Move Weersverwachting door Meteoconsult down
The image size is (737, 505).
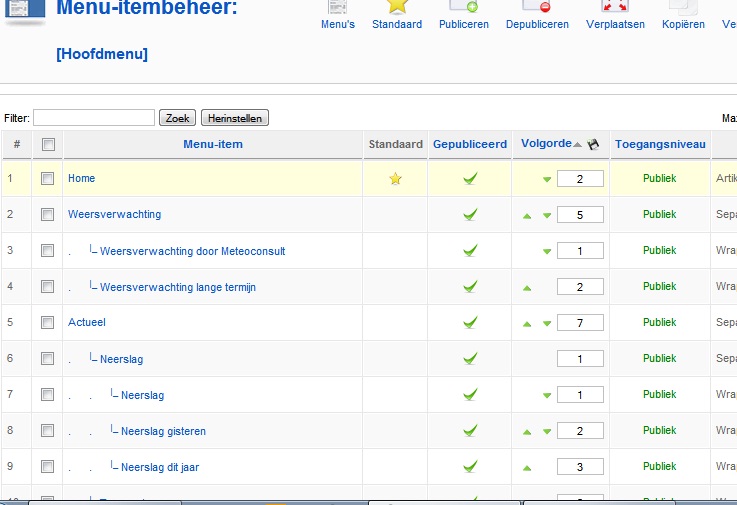pos(547,251)
